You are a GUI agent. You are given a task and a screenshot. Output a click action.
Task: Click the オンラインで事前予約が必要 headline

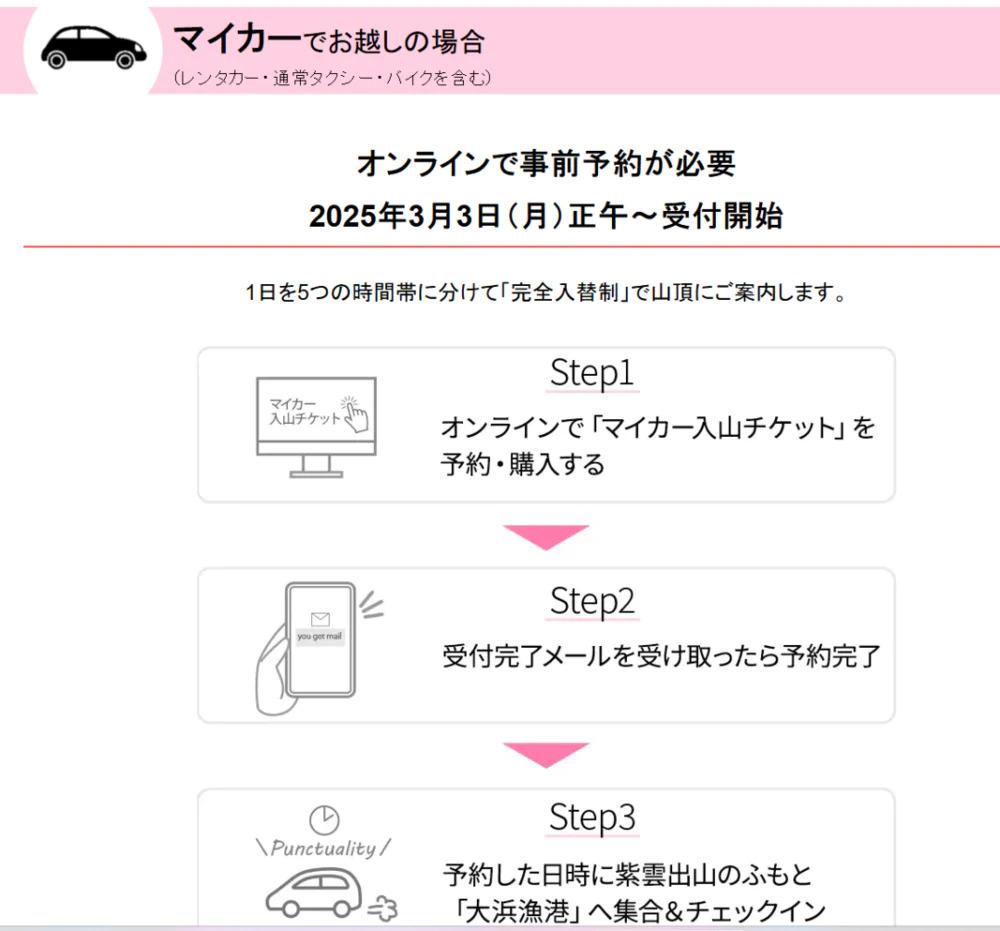pyautogui.click(x=546, y=163)
